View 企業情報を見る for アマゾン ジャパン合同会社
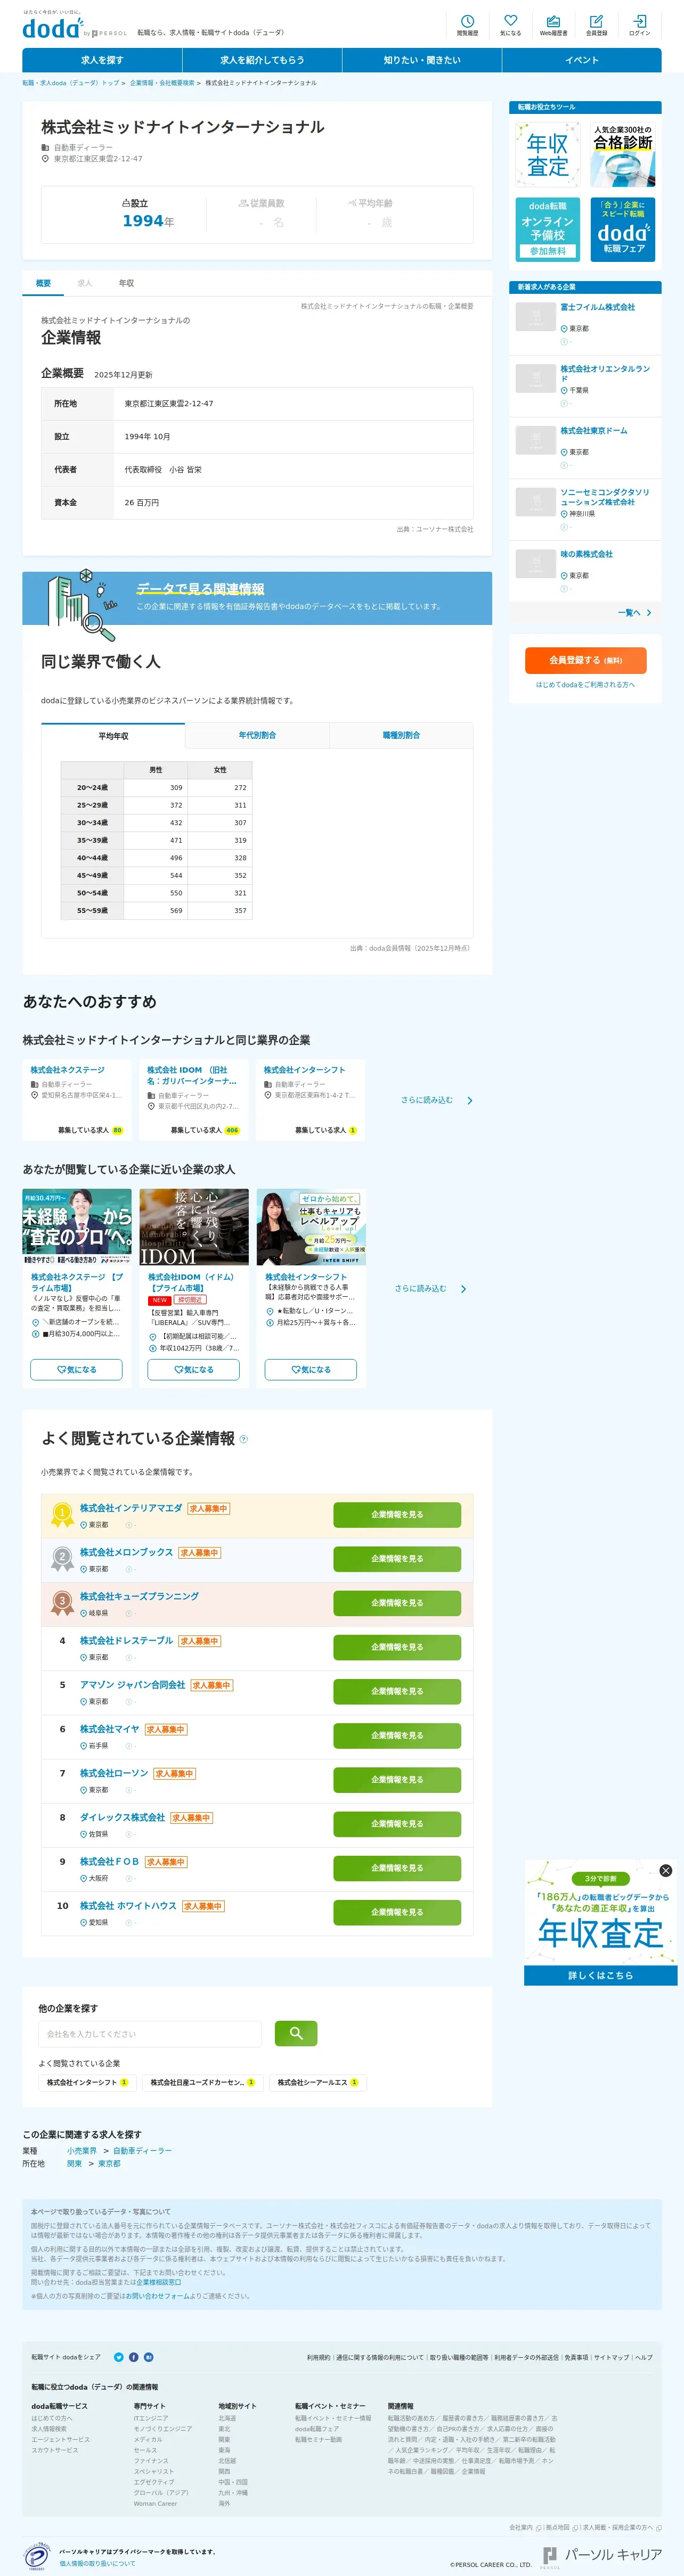Viewport: 684px width, 2576px height. point(397,1692)
